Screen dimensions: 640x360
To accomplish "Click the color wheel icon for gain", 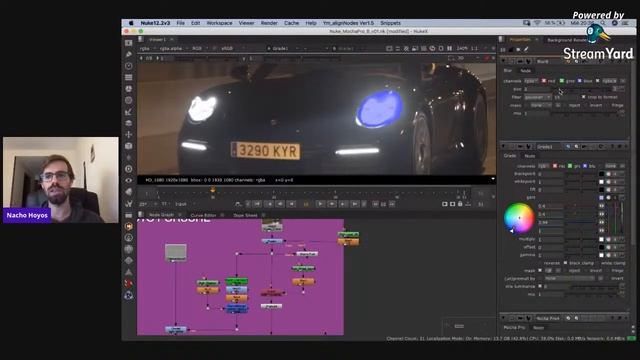I will pos(609,198).
